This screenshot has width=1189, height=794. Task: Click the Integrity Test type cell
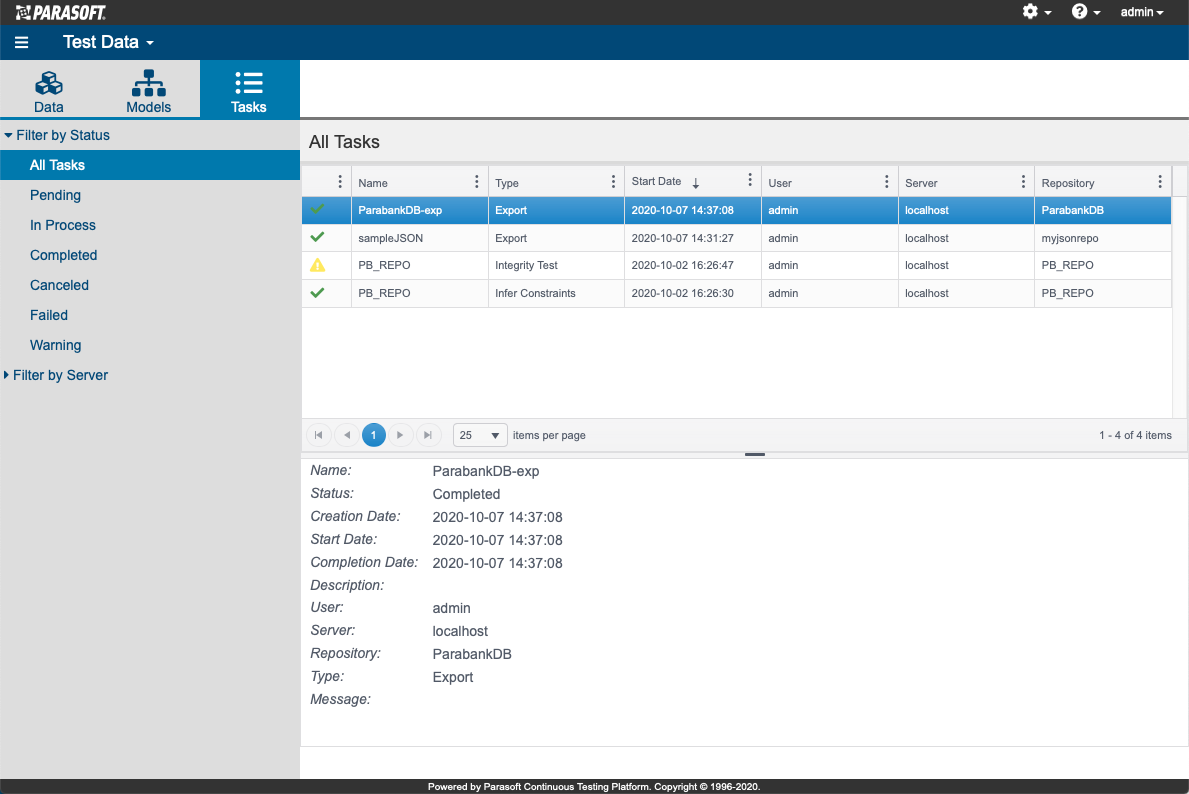pos(557,265)
